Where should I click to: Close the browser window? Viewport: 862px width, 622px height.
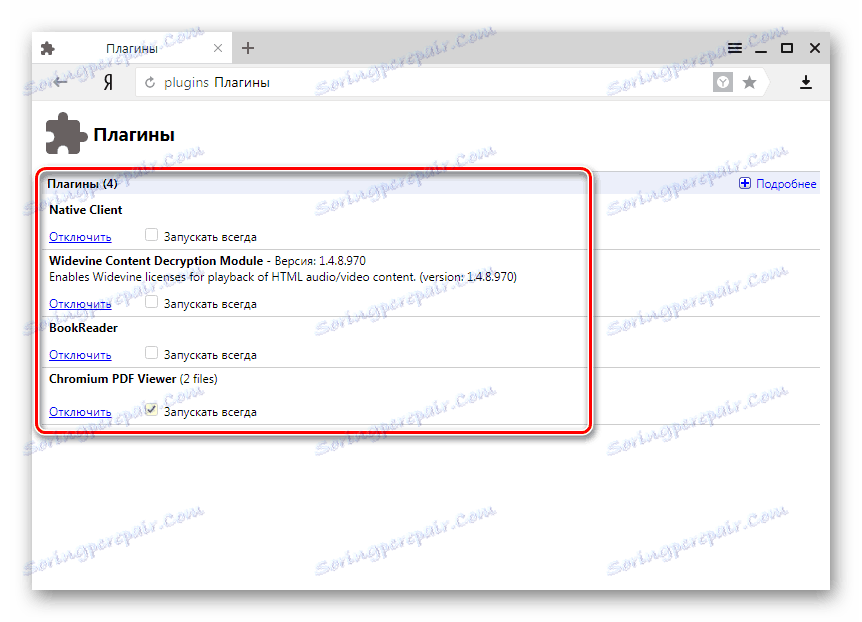coord(815,48)
